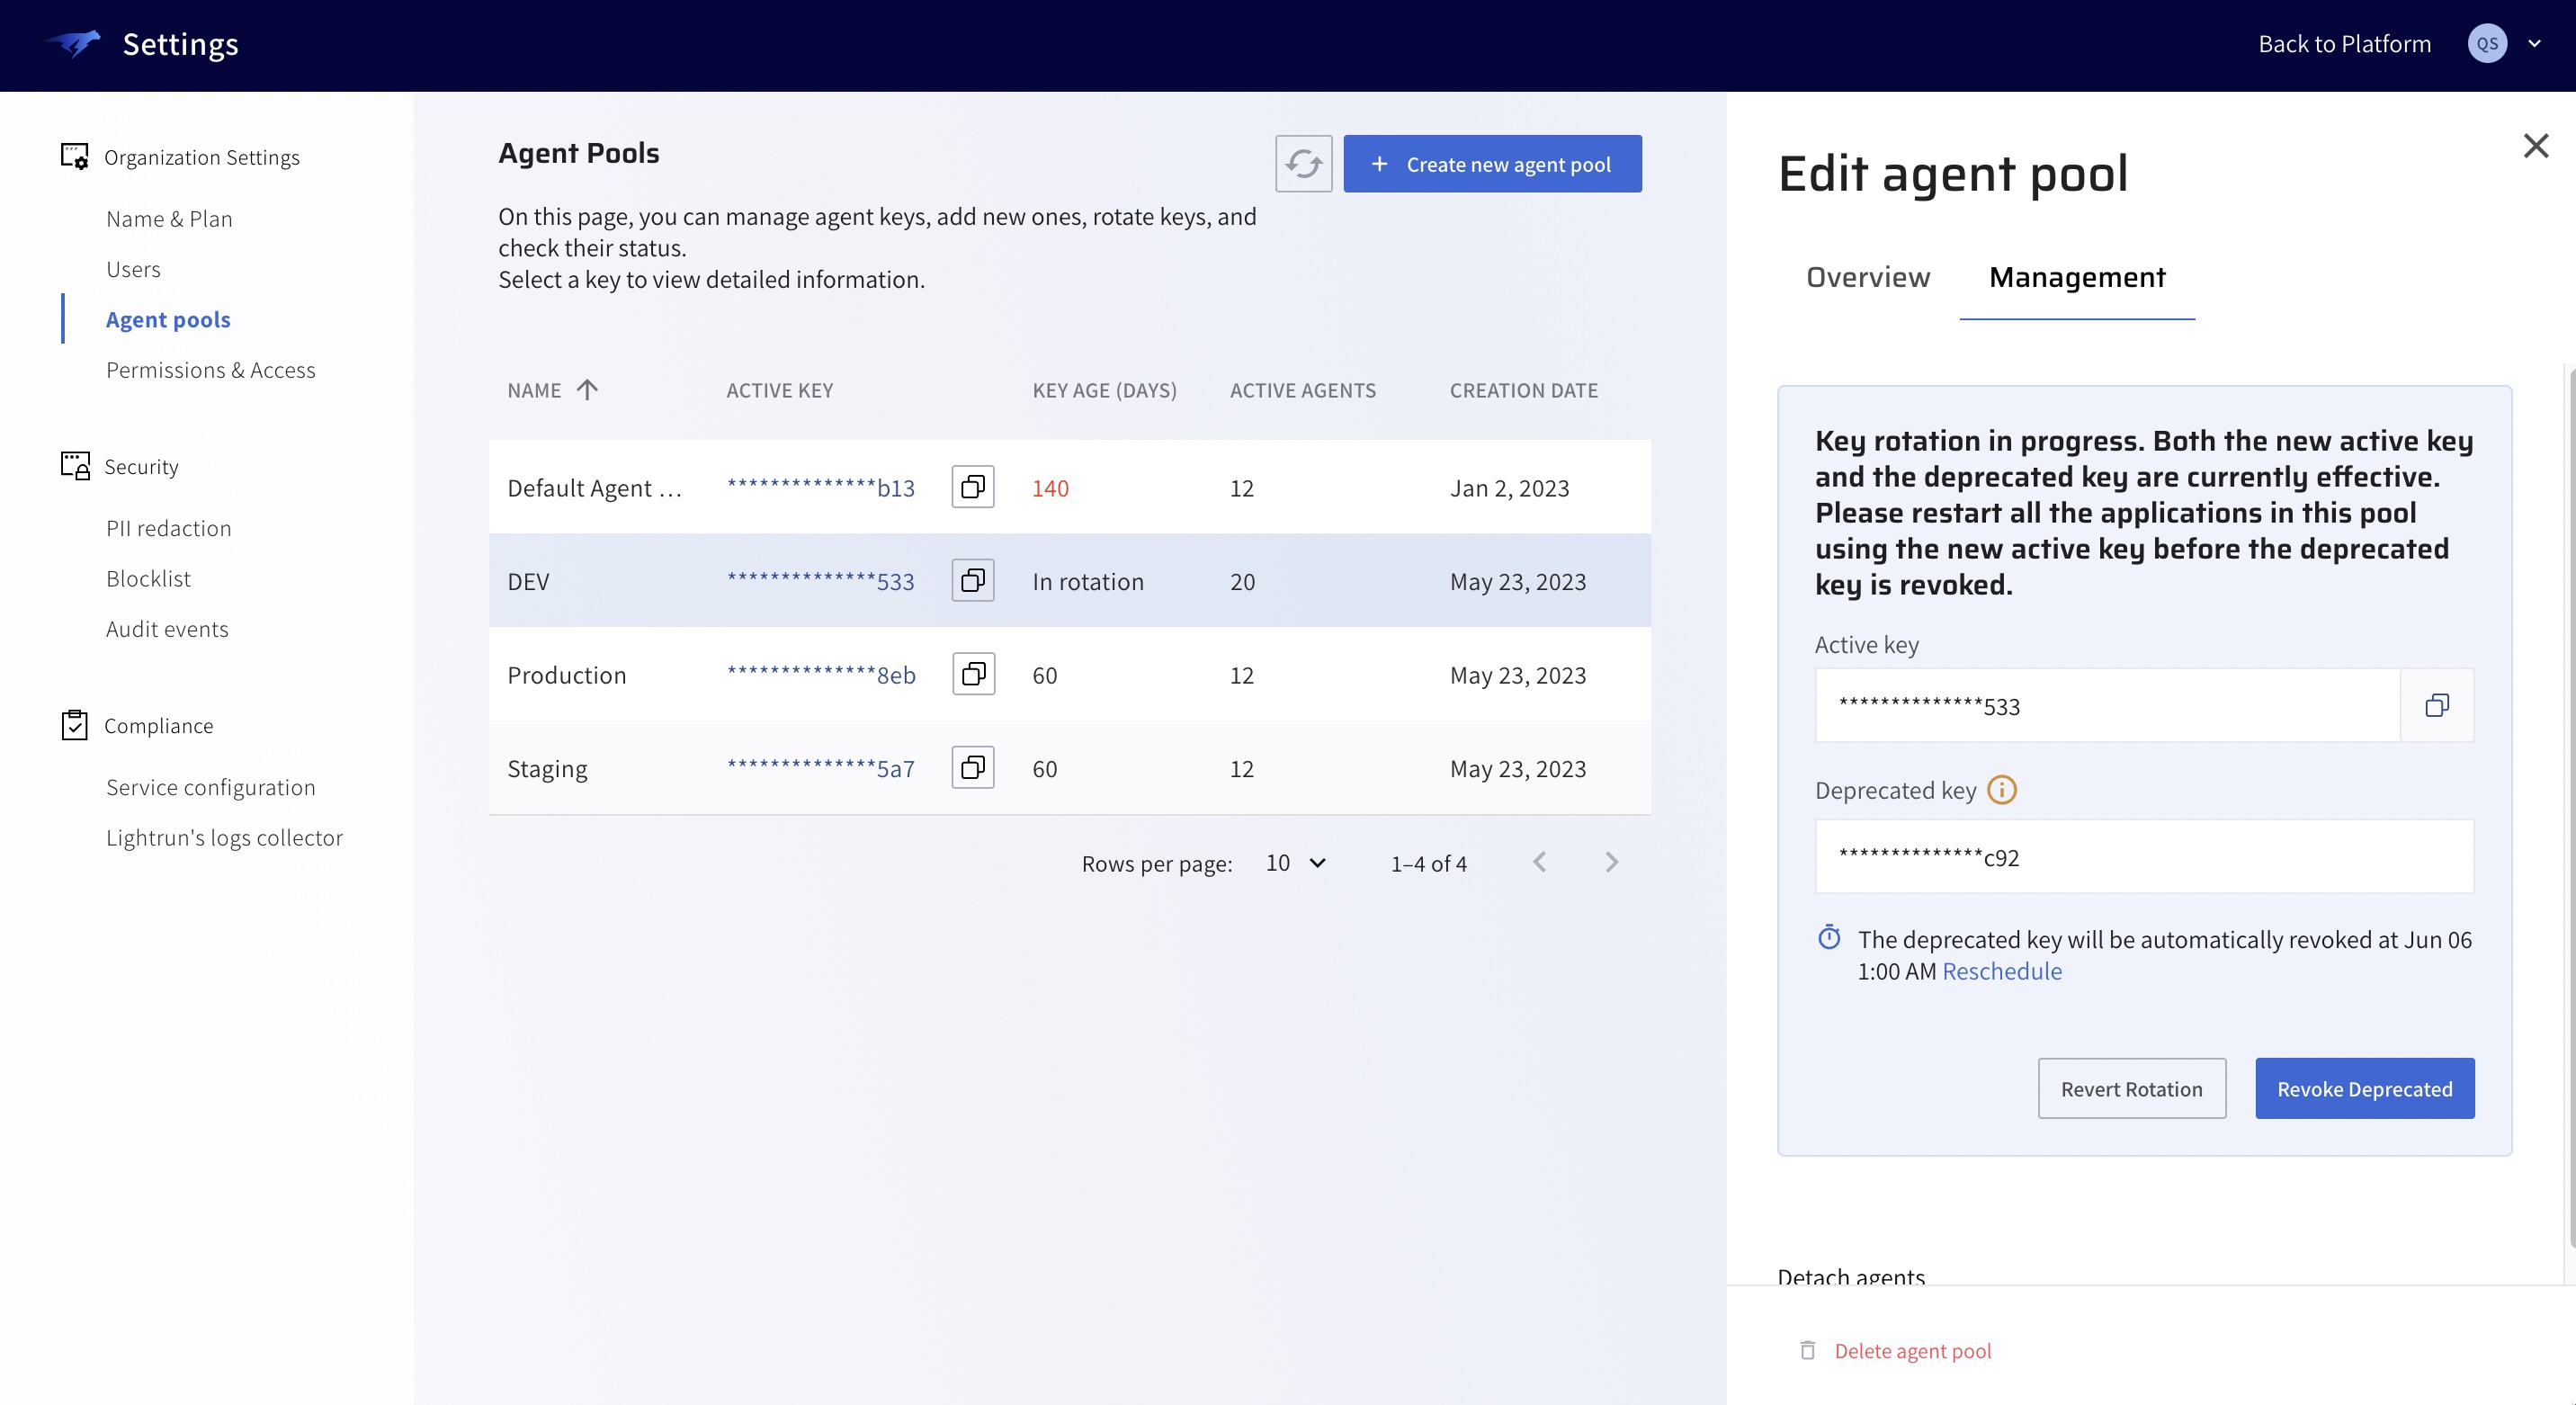Copy active key in edit panel

(2436, 706)
